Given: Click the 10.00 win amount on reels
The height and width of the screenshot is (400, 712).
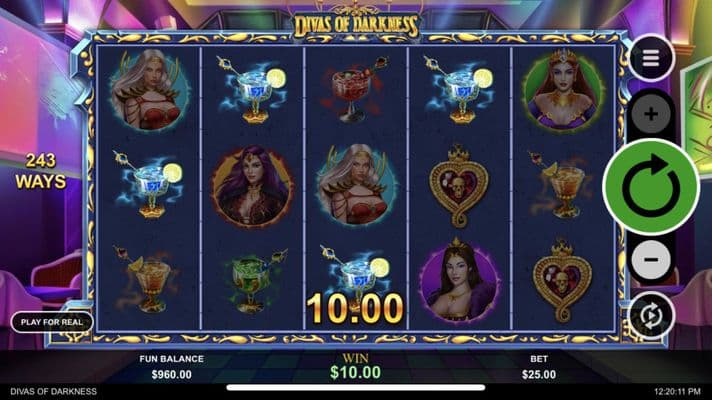Looking at the screenshot, I should coord(355,309).
